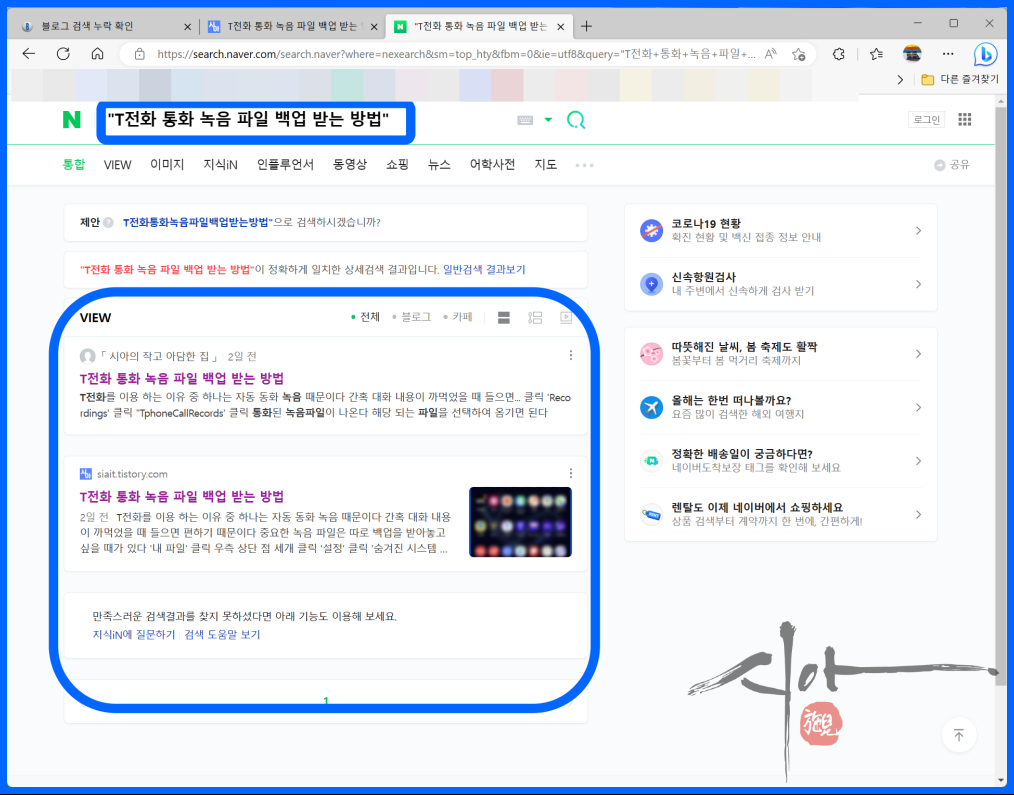Click the 공유 share button
The image size is (1014, 795).
[952, 165]
